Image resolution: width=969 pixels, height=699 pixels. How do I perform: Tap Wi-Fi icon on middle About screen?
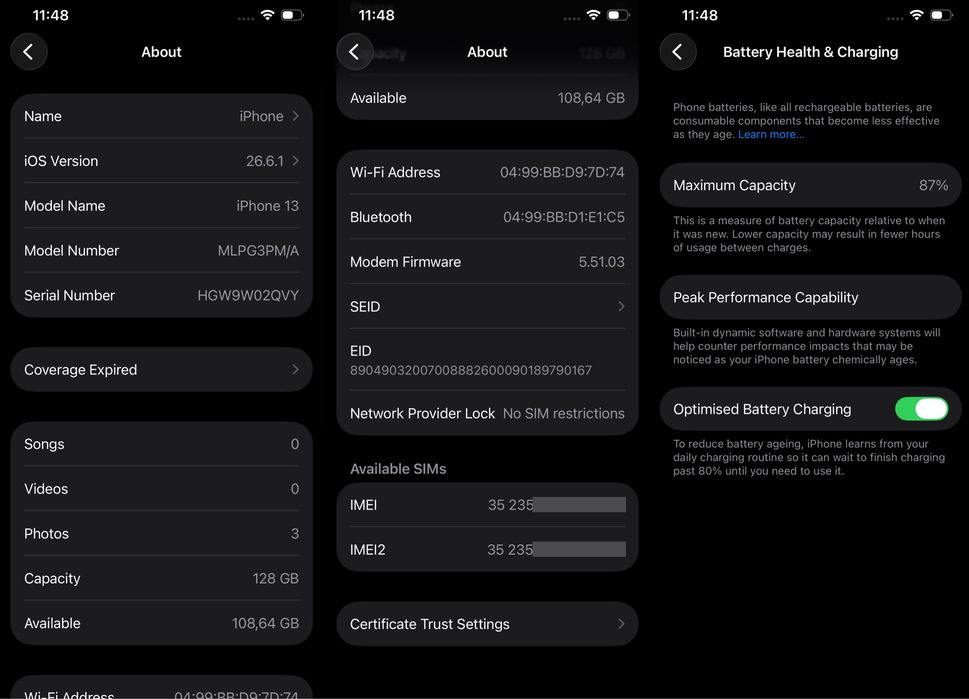(x=593, y=15)
